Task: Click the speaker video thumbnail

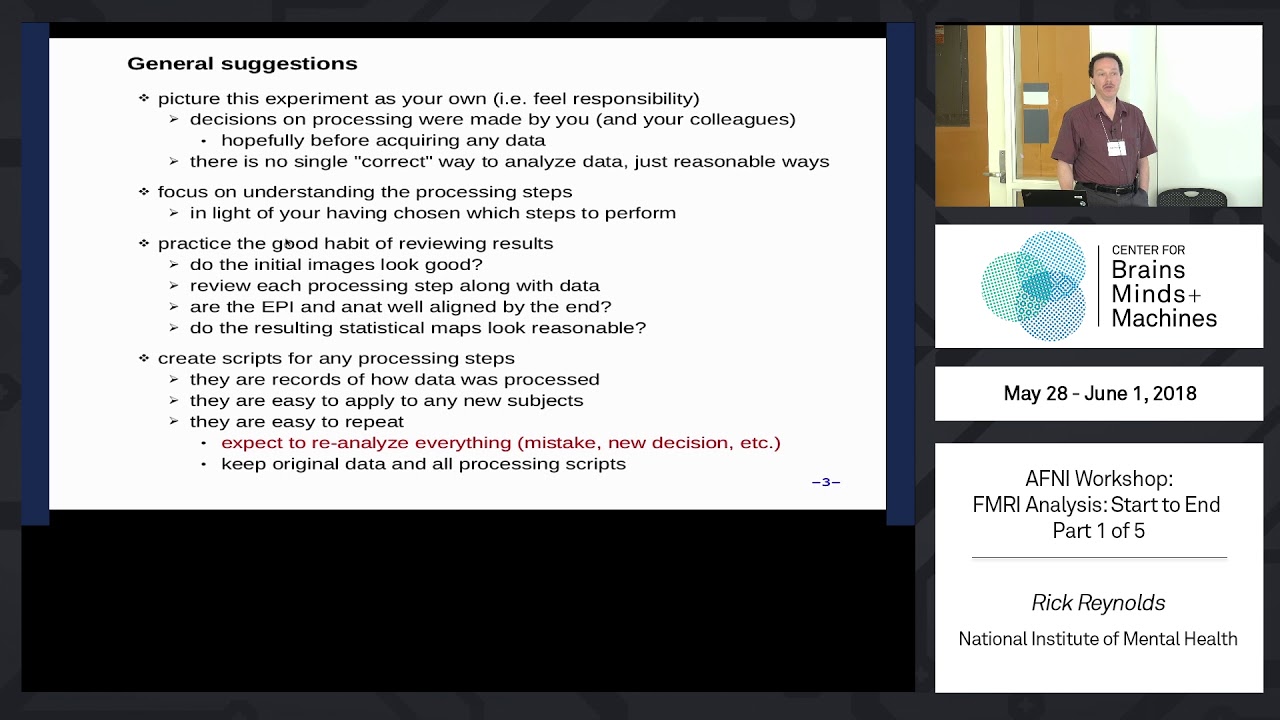Action: click(1098, 116)
